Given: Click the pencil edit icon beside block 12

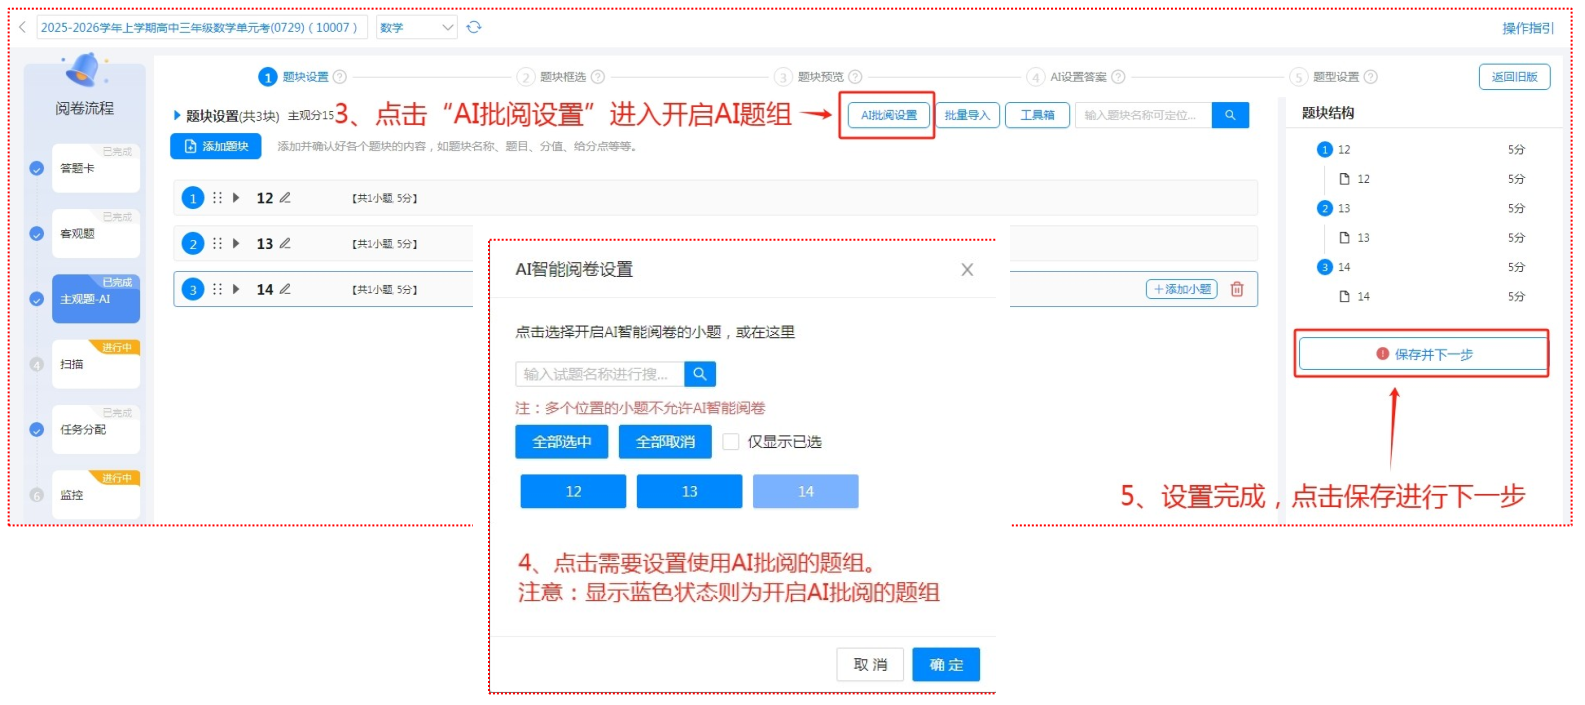Looking at the screenshot, I should pos(285,198).
